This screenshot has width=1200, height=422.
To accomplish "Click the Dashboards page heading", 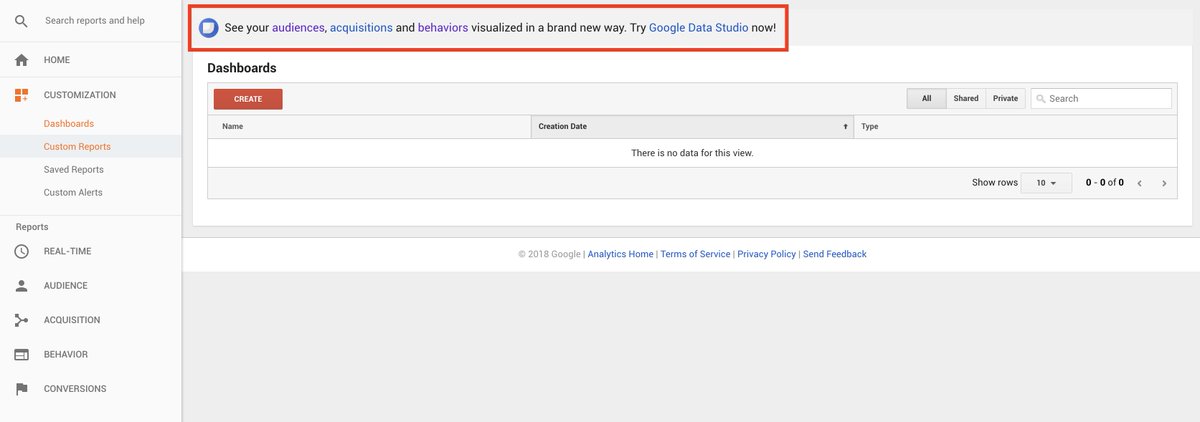I will click(x=242, y=68).
